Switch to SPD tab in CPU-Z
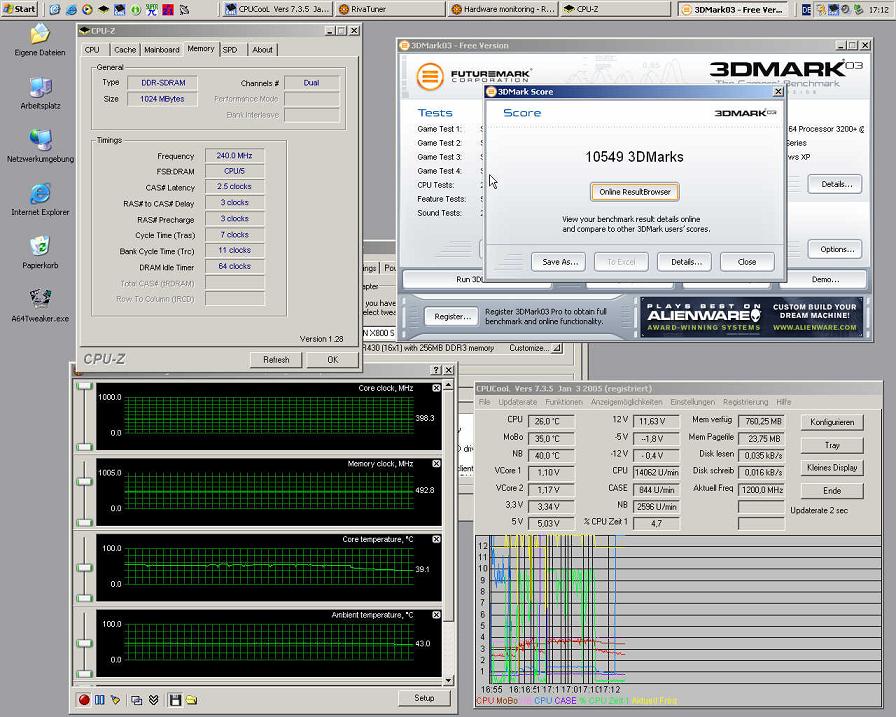896x717 pixels. pyautogui.click(x=230, y=50)
